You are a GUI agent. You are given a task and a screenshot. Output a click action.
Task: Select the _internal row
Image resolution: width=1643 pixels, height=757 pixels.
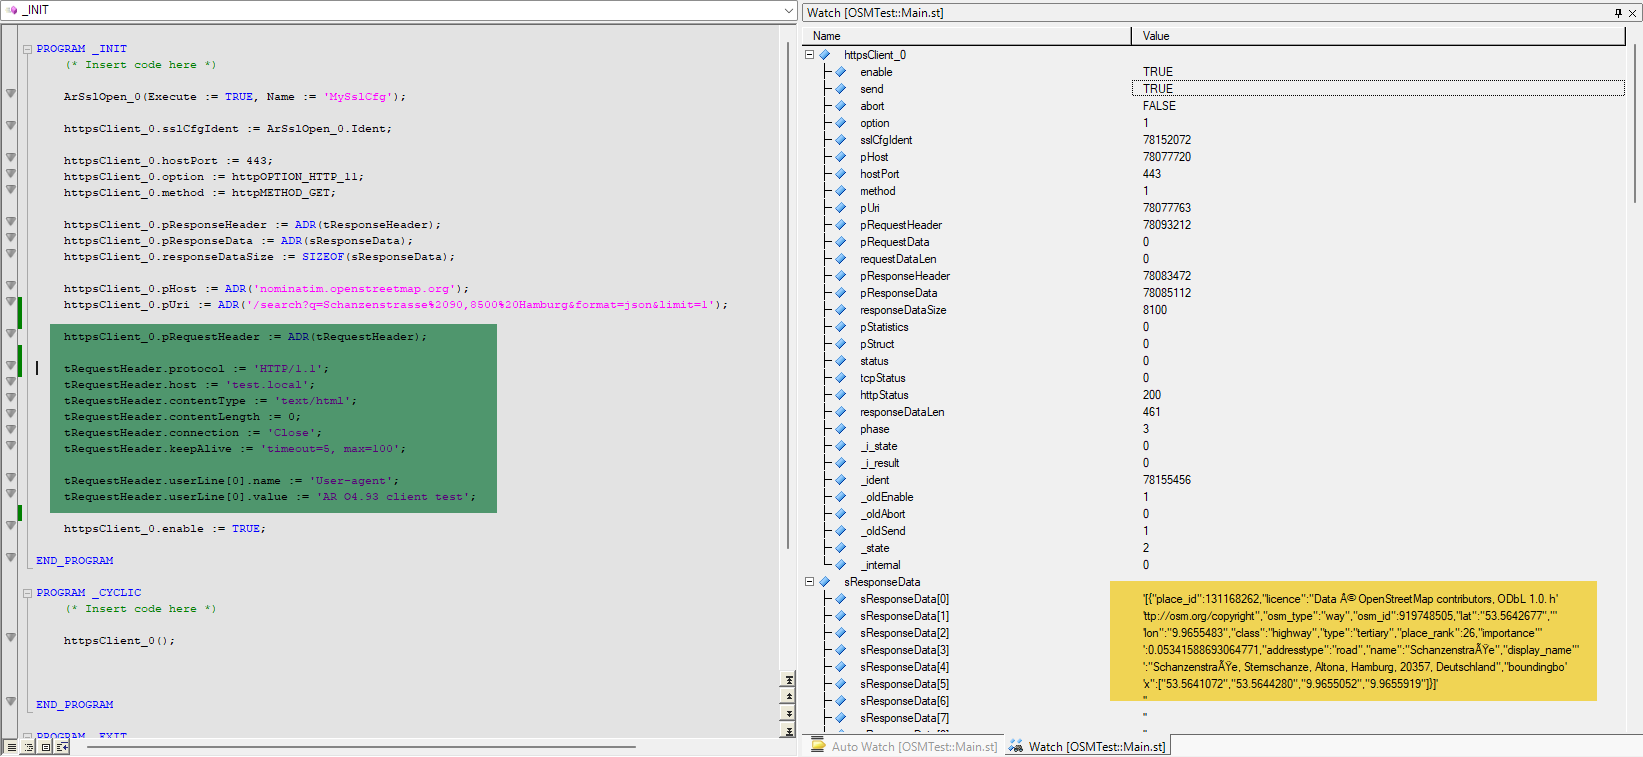point(880,565)
